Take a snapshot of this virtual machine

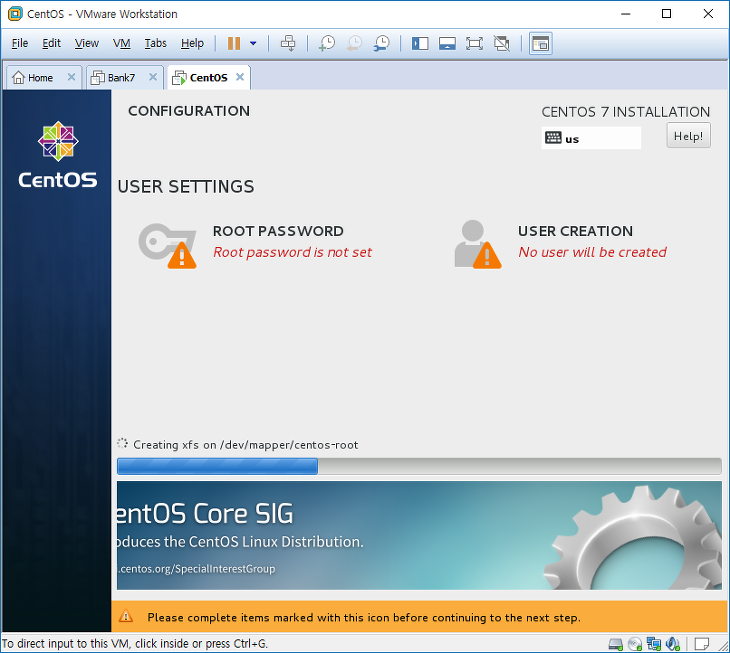tap(327, 43)
